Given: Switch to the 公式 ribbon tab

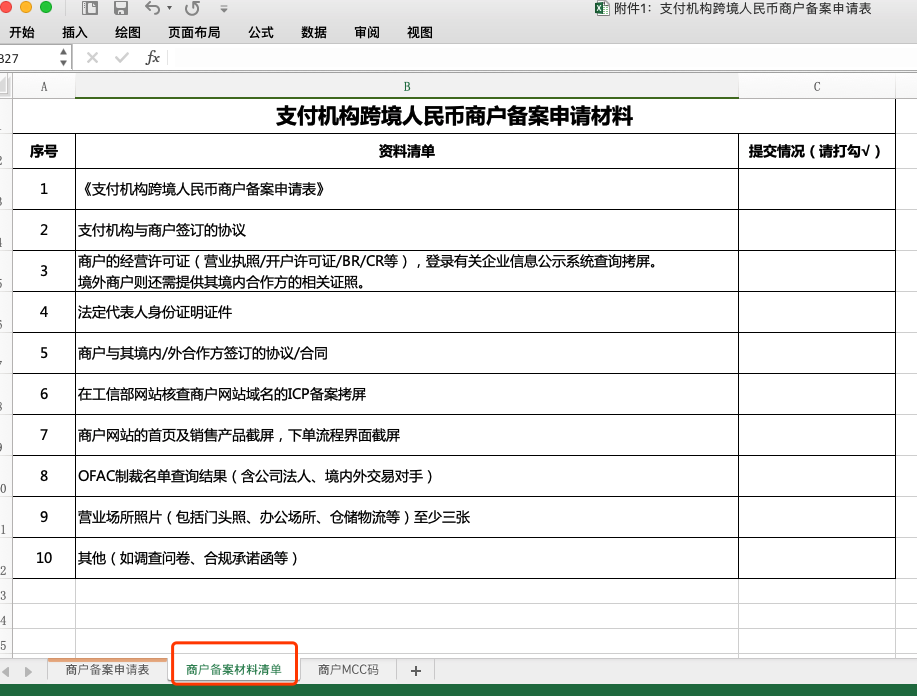Looking at the screenshot, I should (261, 32).
